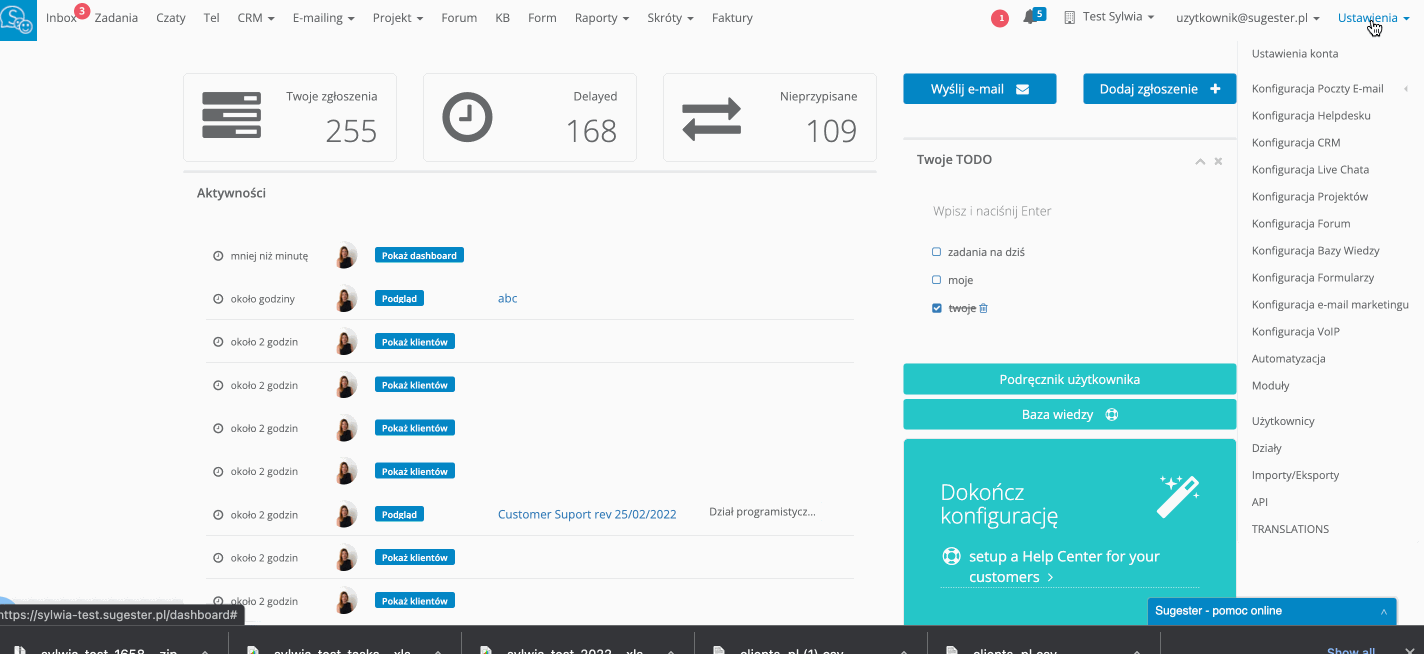
Task: Select Konfiguracja Bazy Wiedzy
Action: [x=1316, y=251]
